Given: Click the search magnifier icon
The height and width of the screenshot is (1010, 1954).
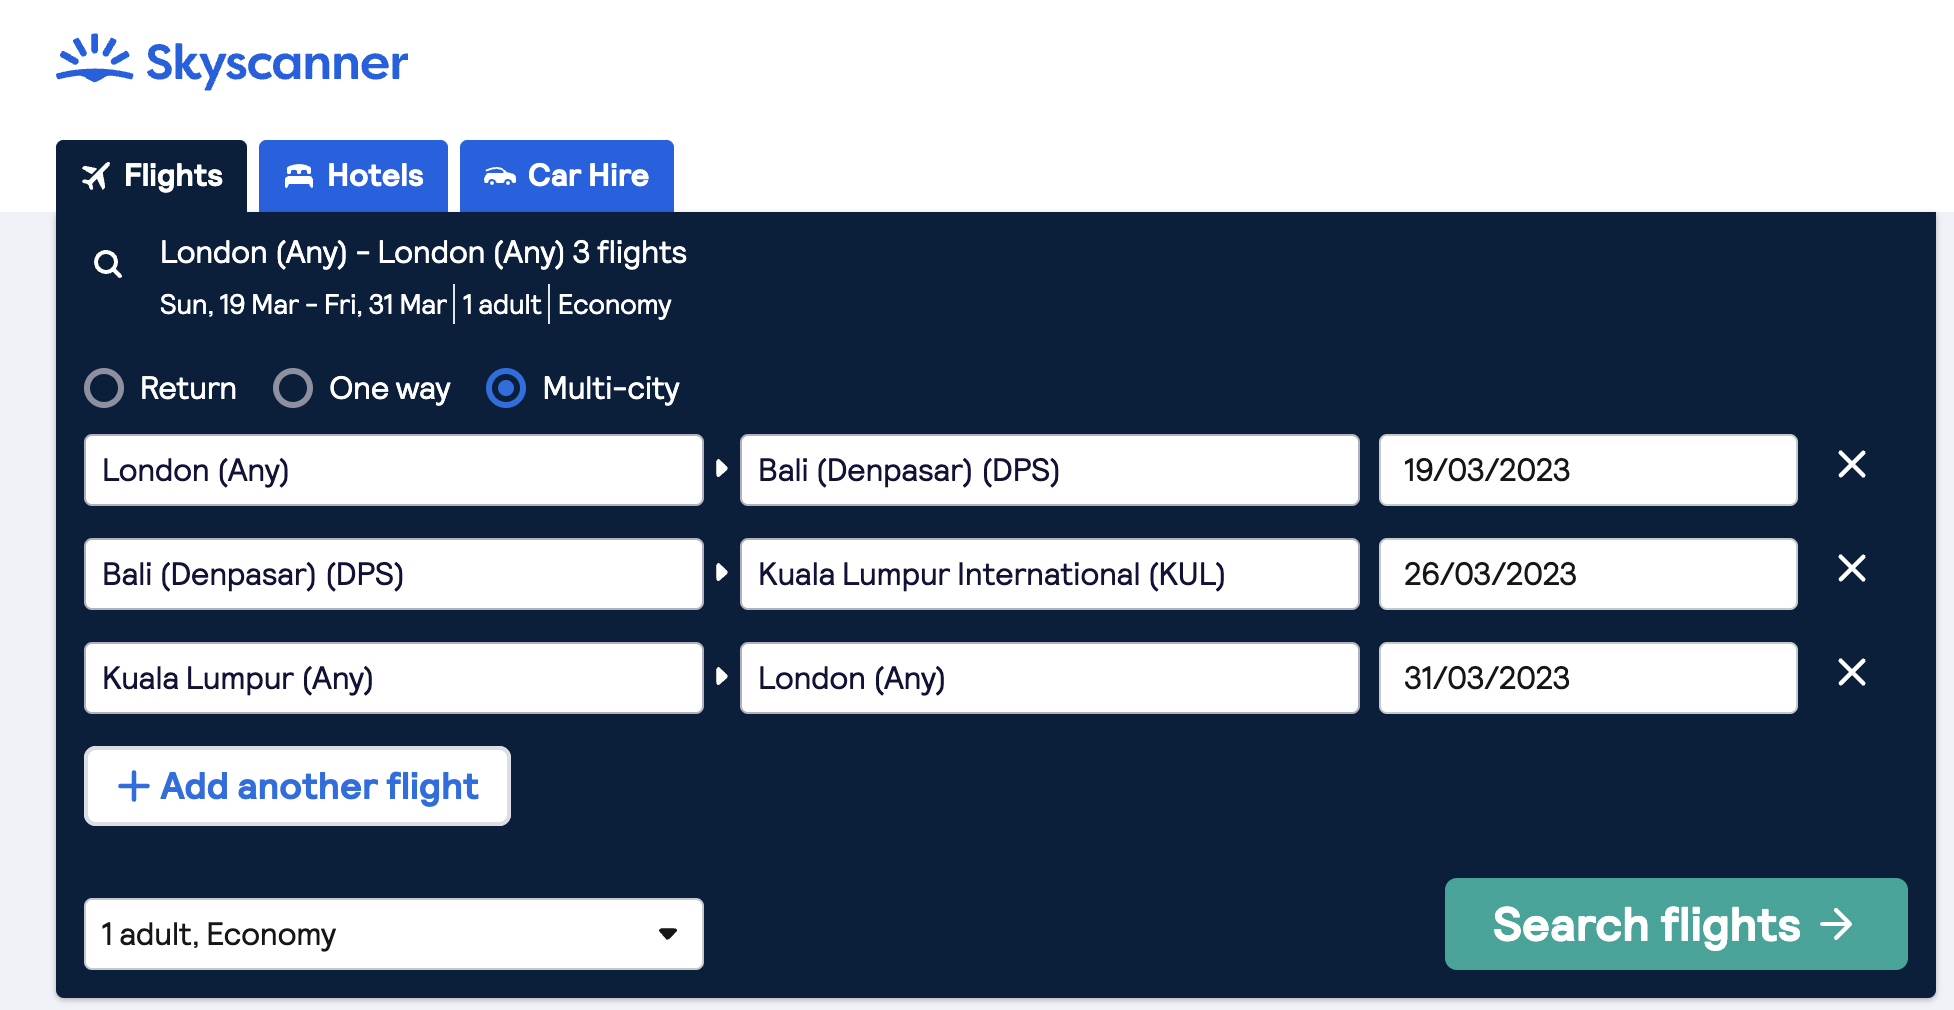Looking at the screenshot, I should tap(108, 264).
